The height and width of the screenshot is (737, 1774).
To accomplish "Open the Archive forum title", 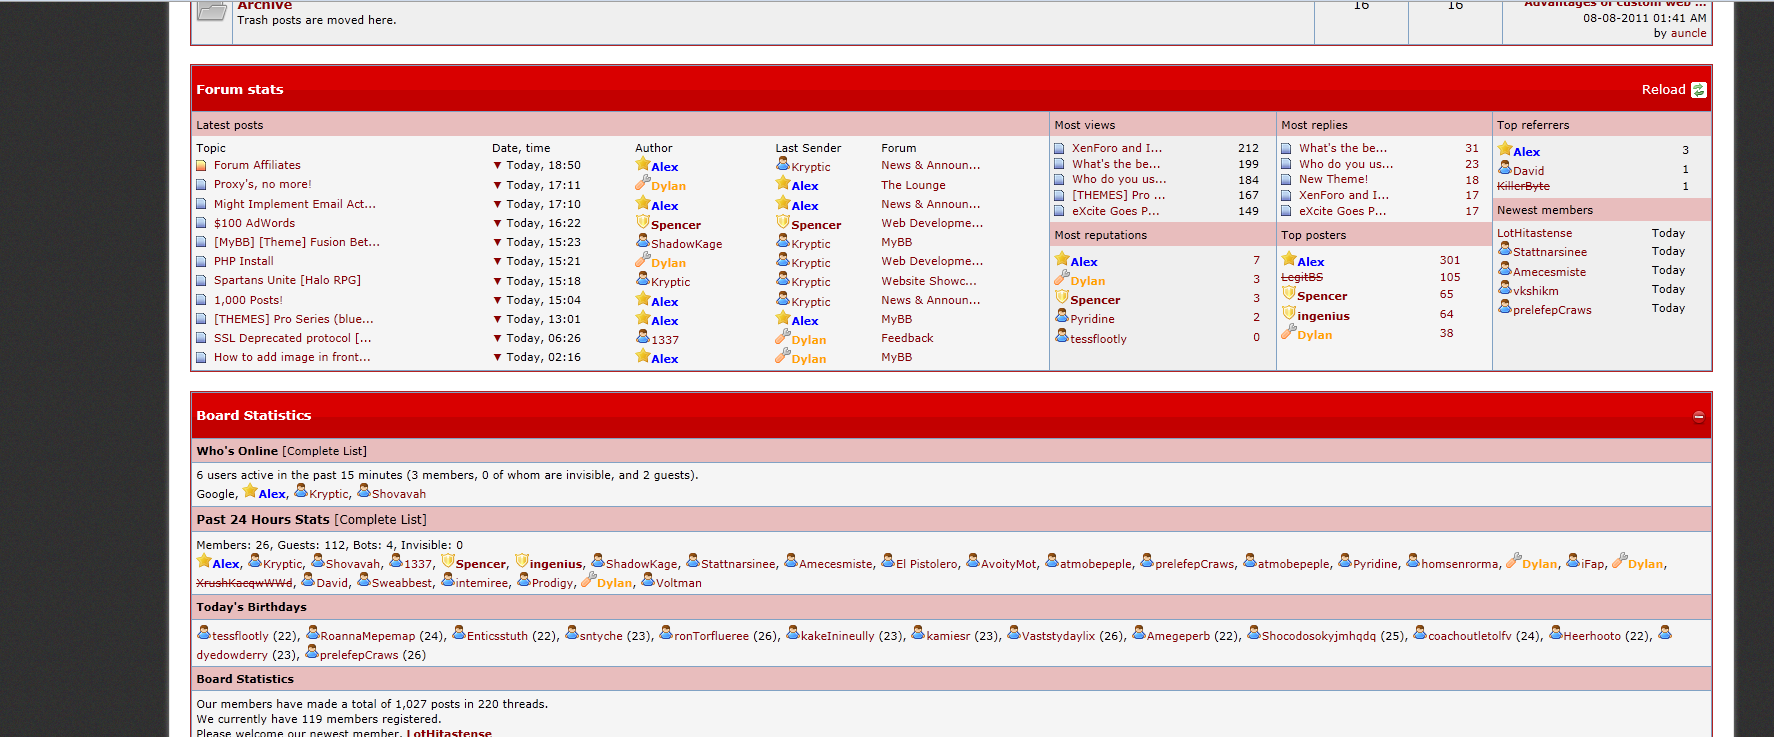I will coord(264,6).
